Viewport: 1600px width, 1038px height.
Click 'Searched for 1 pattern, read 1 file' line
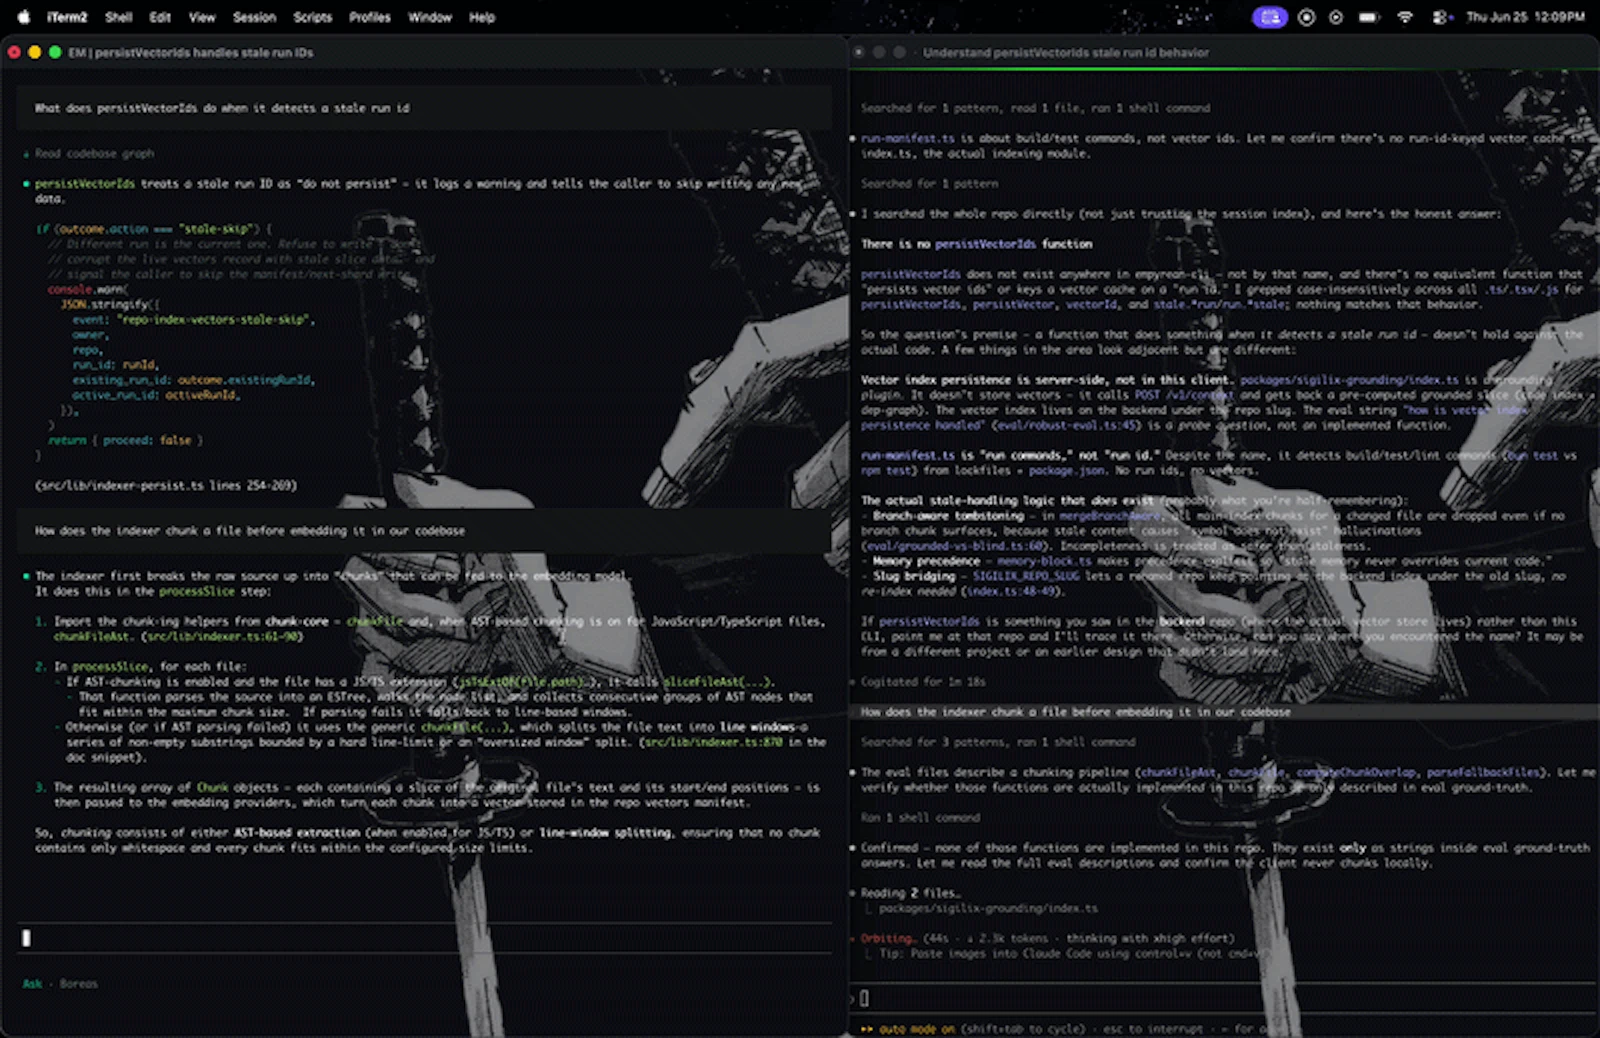(x=1036, y=108)
